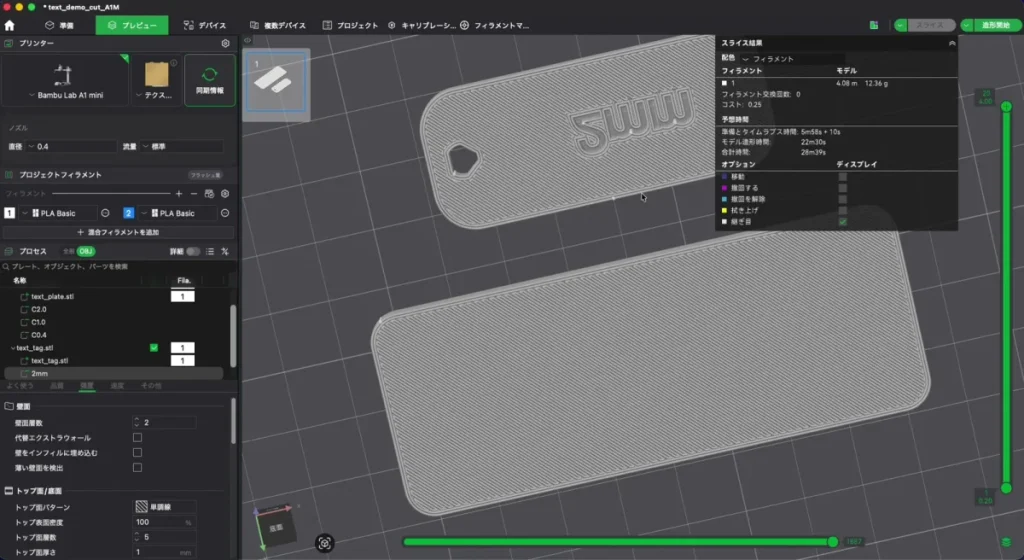The image size is (1024, 560).
Task: Click the project filament panel icon
Action: (8, 175)
